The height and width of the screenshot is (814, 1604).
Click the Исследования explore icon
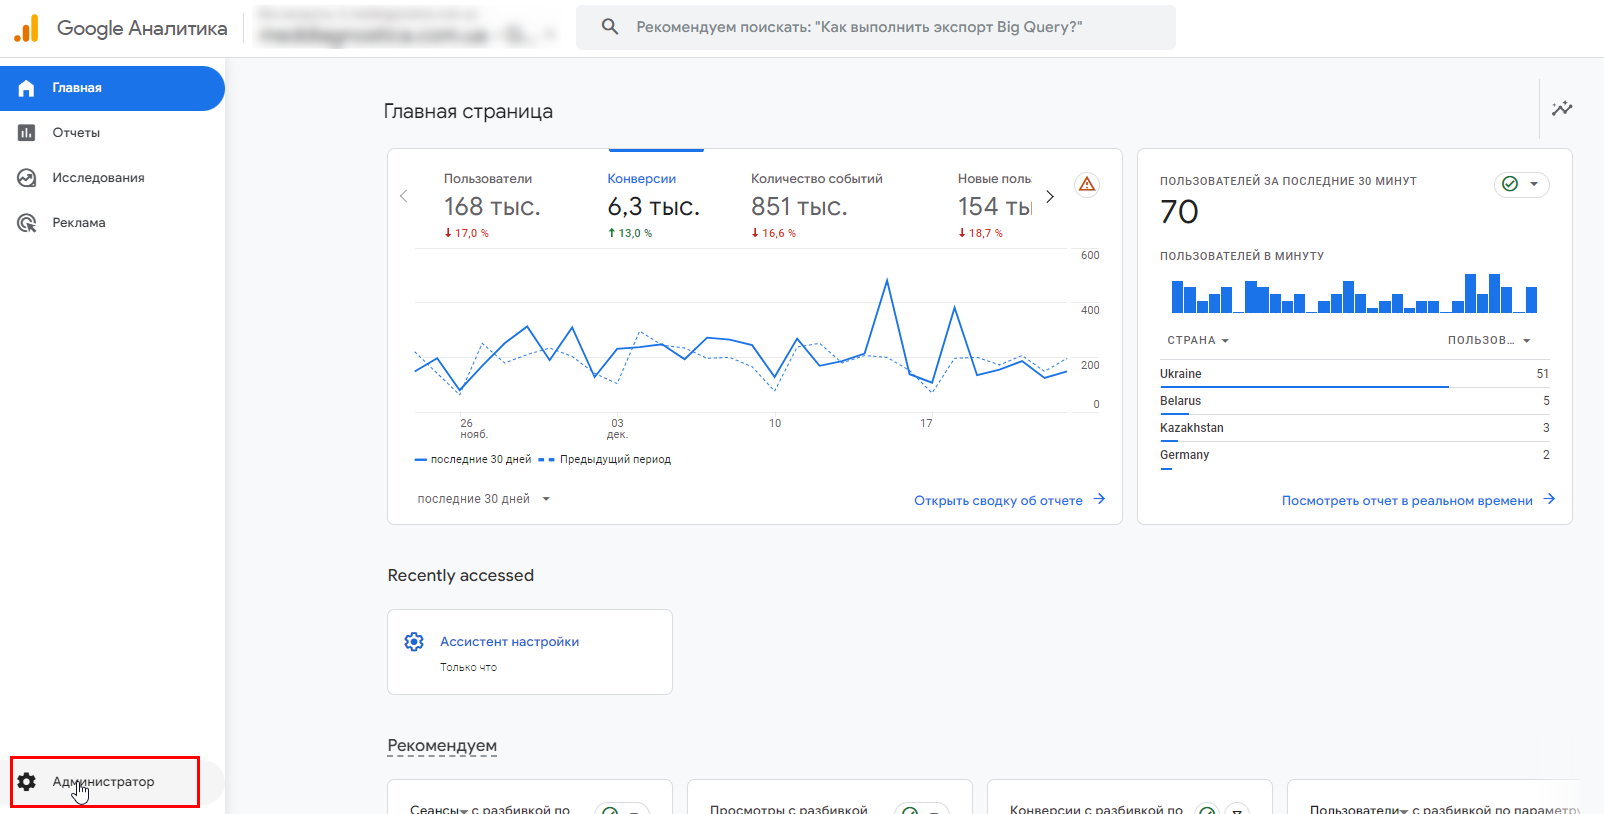point(27,178)
